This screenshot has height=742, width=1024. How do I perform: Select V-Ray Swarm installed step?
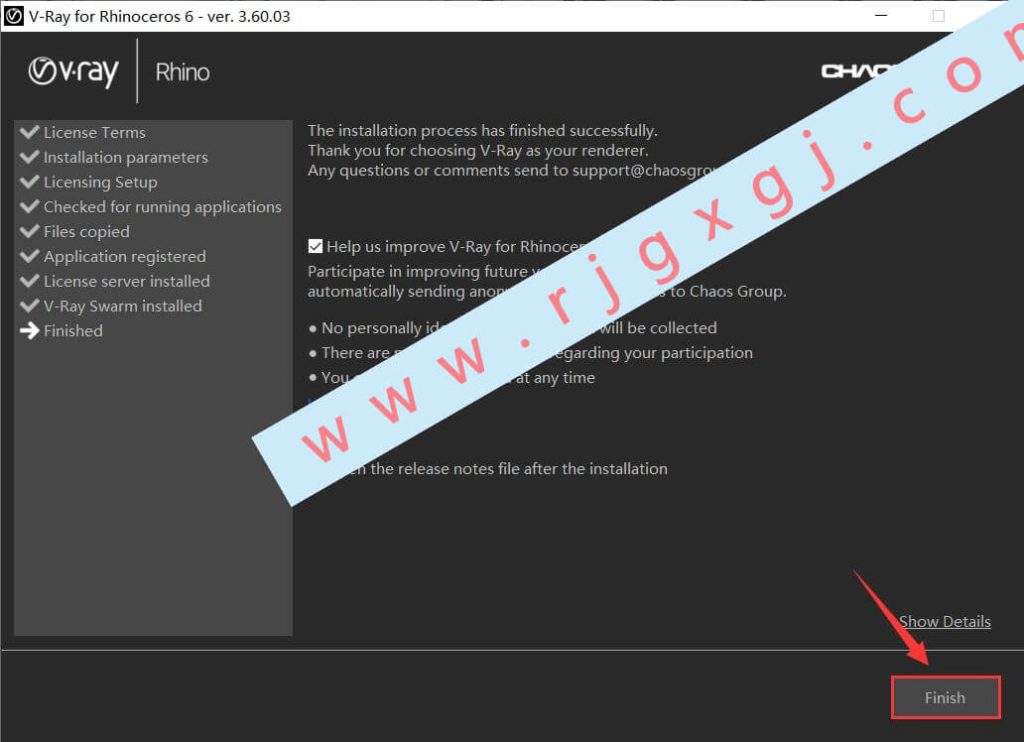pos(123,306)
